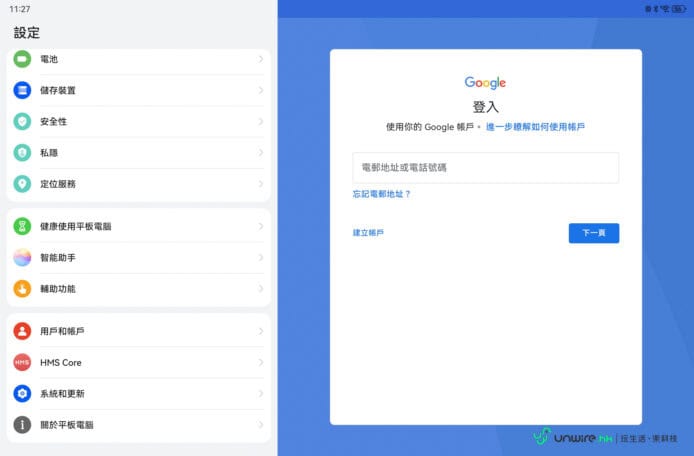The image size is (694, 456).
Task: Expand chevron on the 關於平板電腦 row
Action: pos(260,425)
